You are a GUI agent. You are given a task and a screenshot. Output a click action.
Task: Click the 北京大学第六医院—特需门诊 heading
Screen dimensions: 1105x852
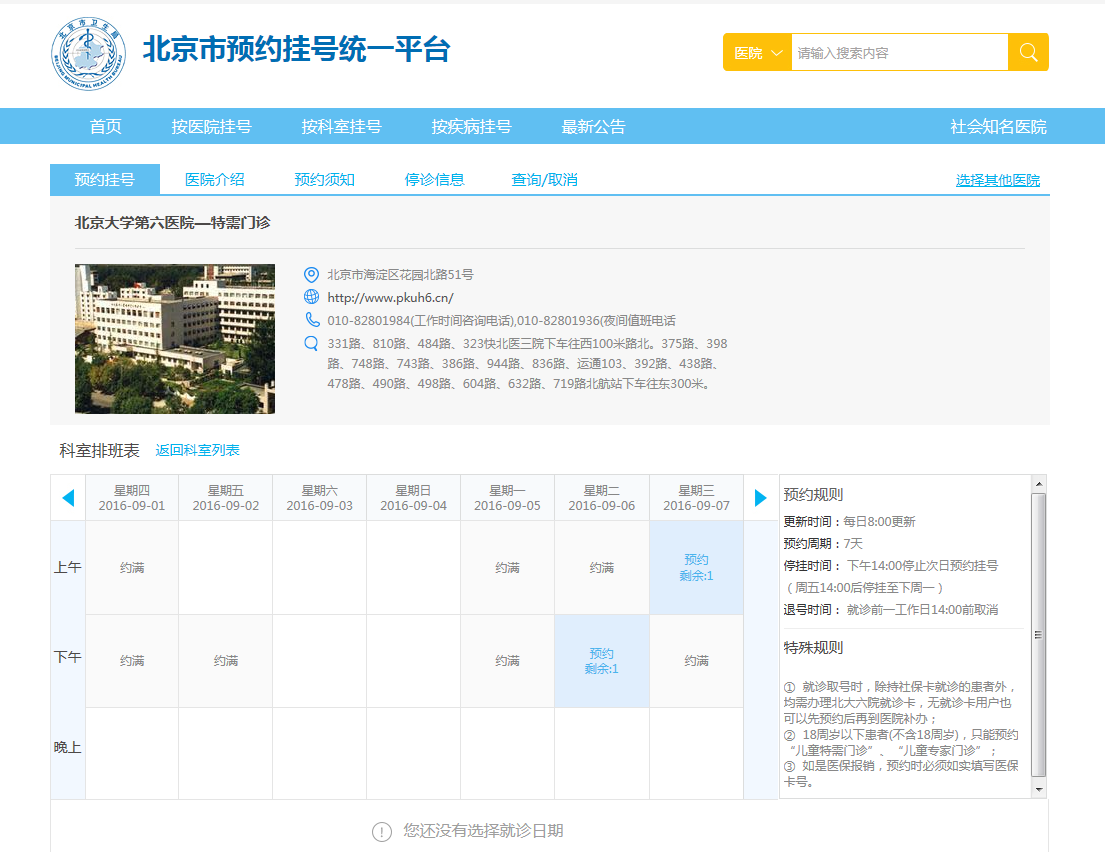[x=173, y=223]
